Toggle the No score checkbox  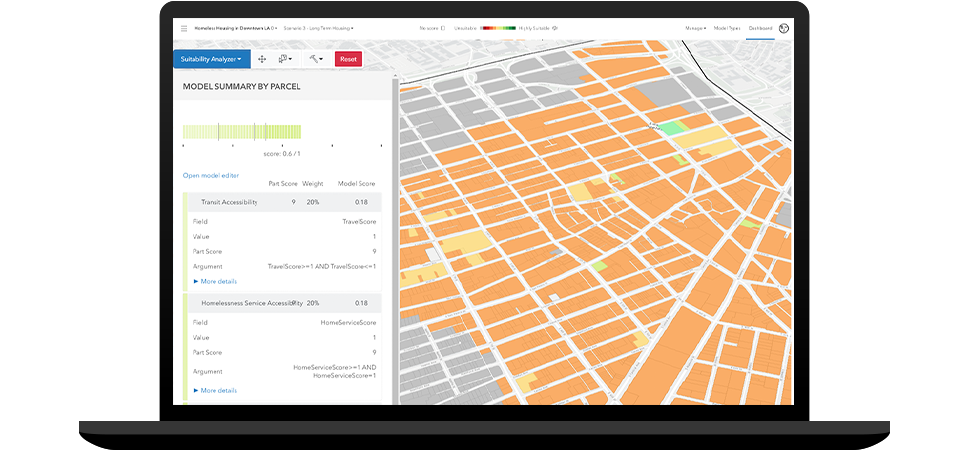[442, 28]
